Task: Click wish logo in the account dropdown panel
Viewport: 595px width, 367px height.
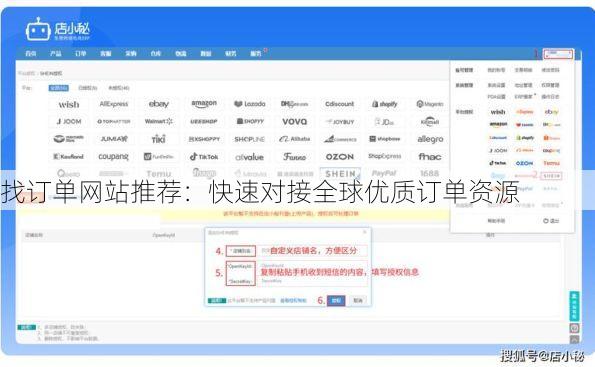Action: [498, 112]
